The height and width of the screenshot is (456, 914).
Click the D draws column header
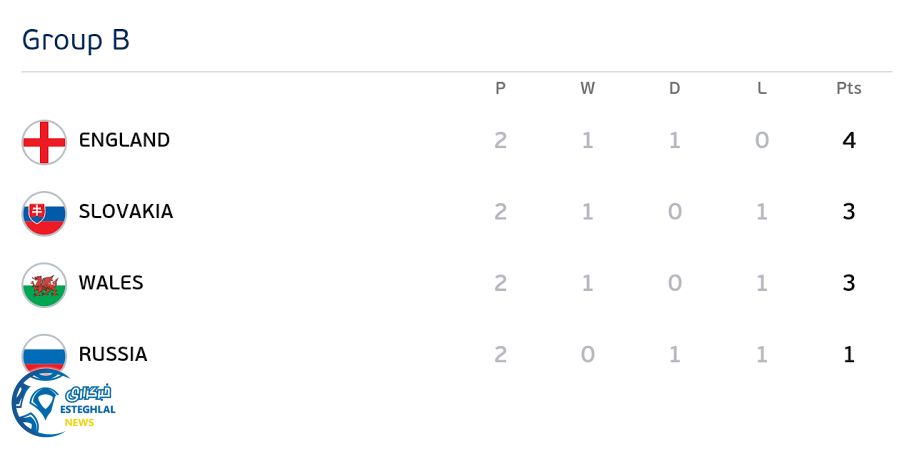(x=674, y=88)
